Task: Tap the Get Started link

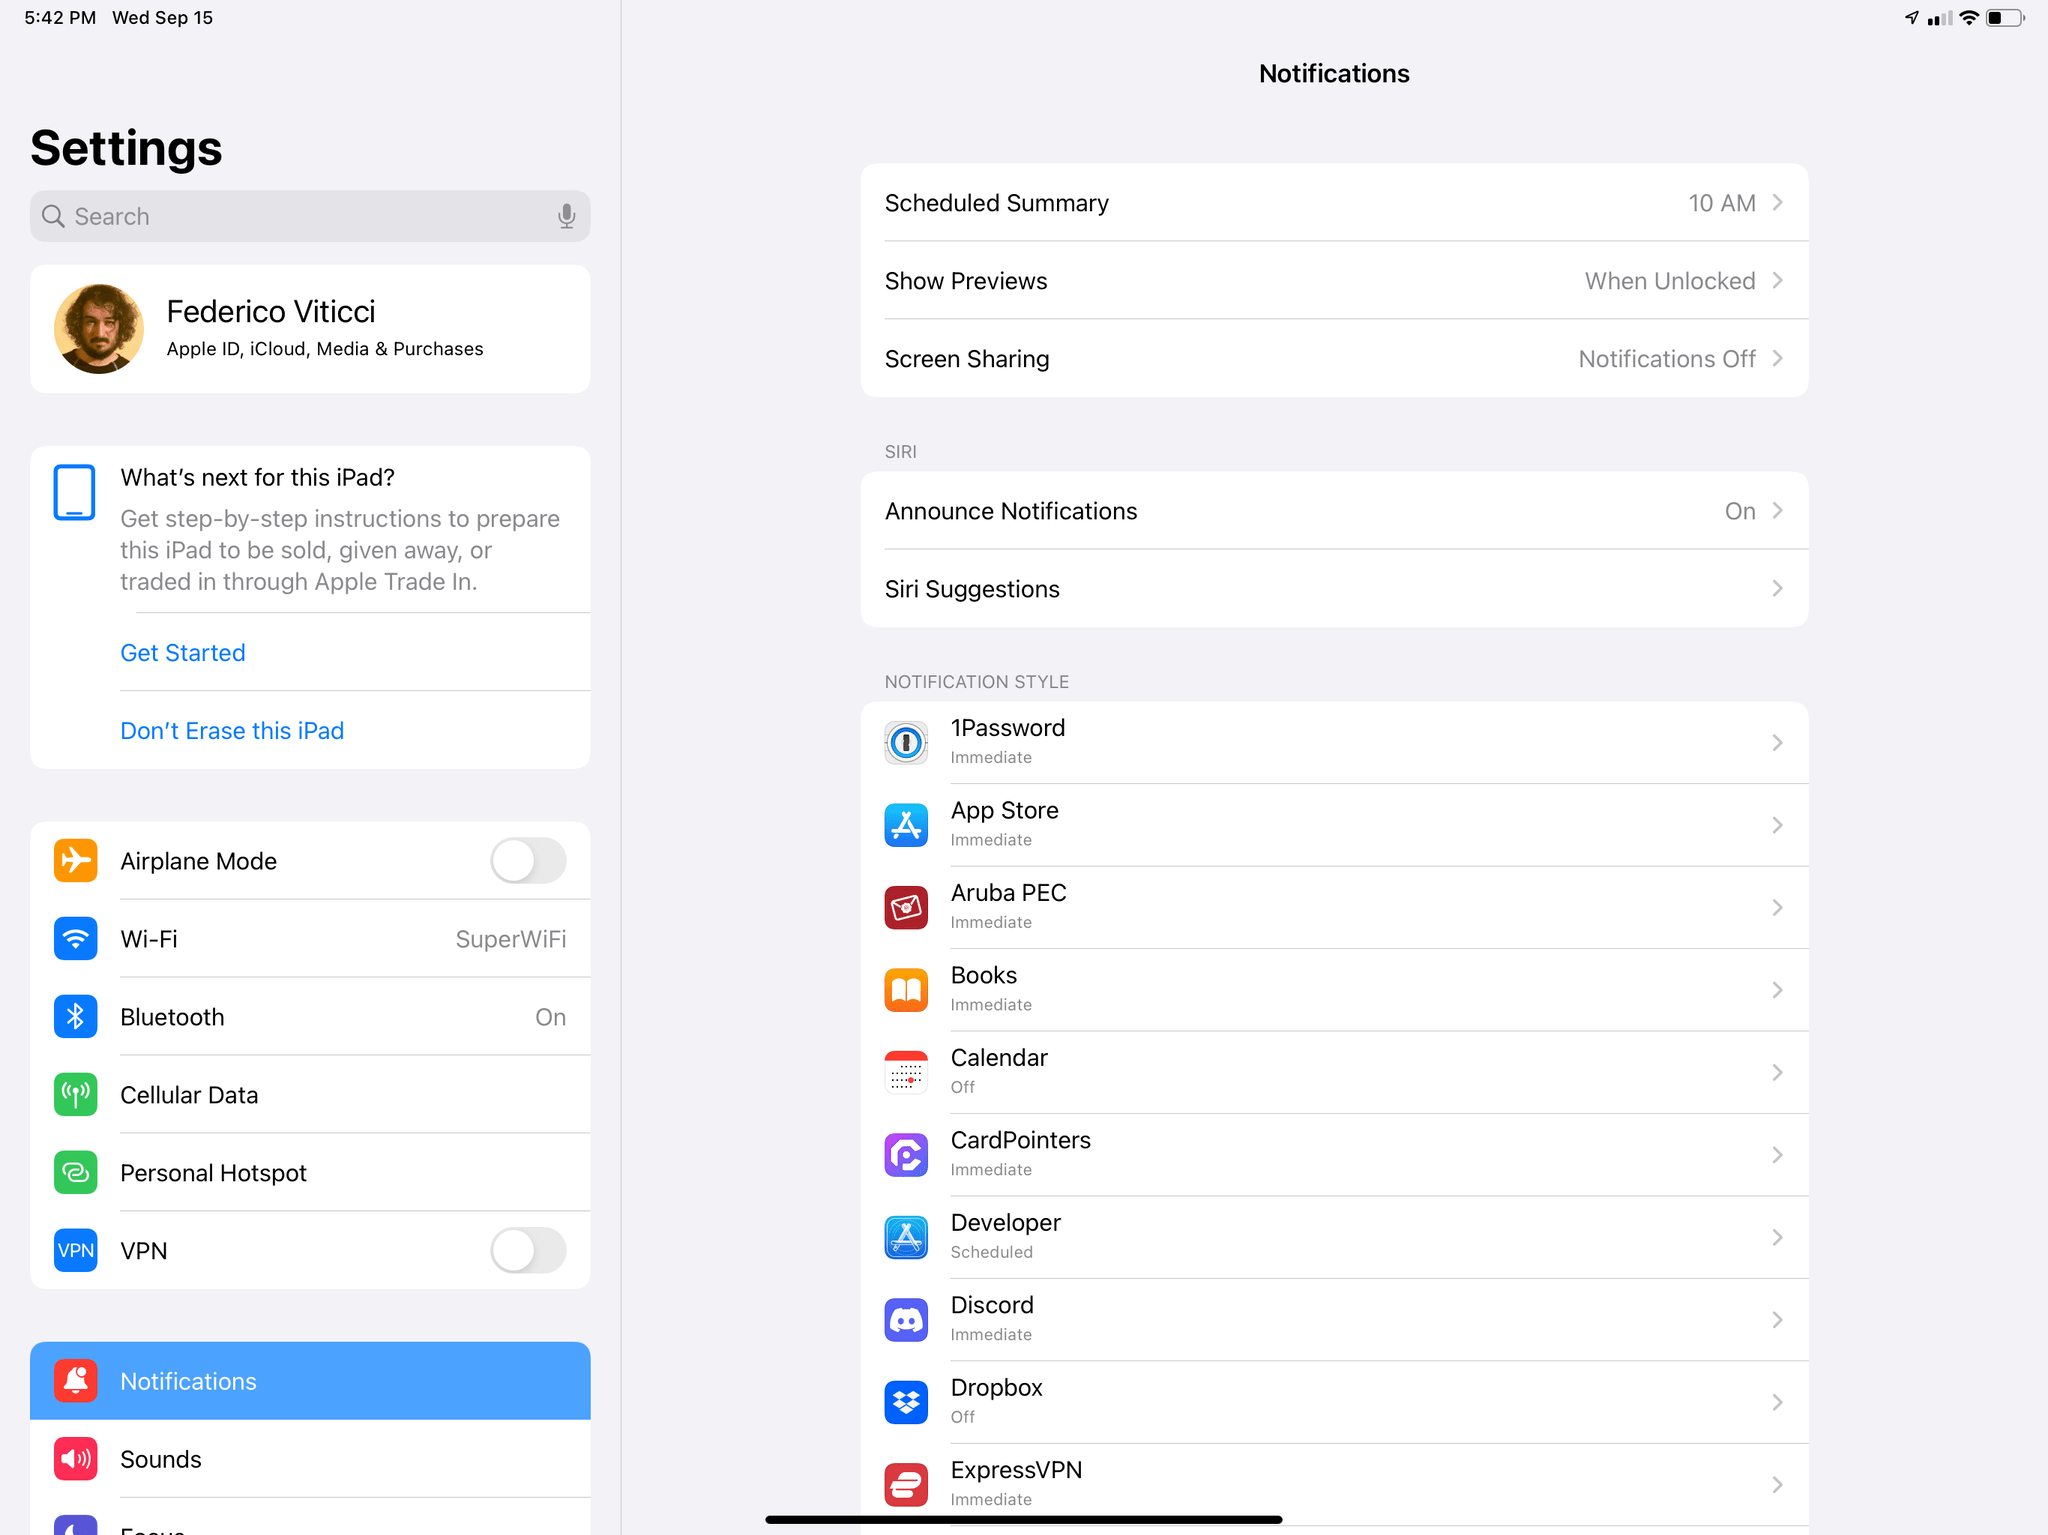Action: click(183, 653)
